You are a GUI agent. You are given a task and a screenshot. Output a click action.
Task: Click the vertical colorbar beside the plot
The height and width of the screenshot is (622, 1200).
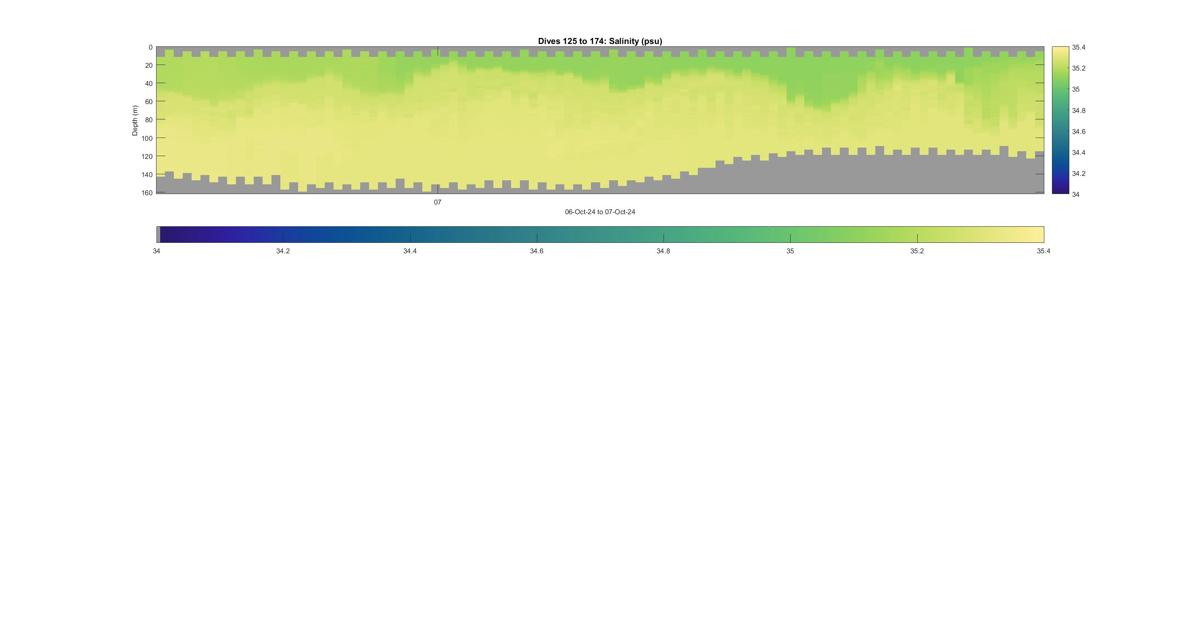pos(1060,120)
